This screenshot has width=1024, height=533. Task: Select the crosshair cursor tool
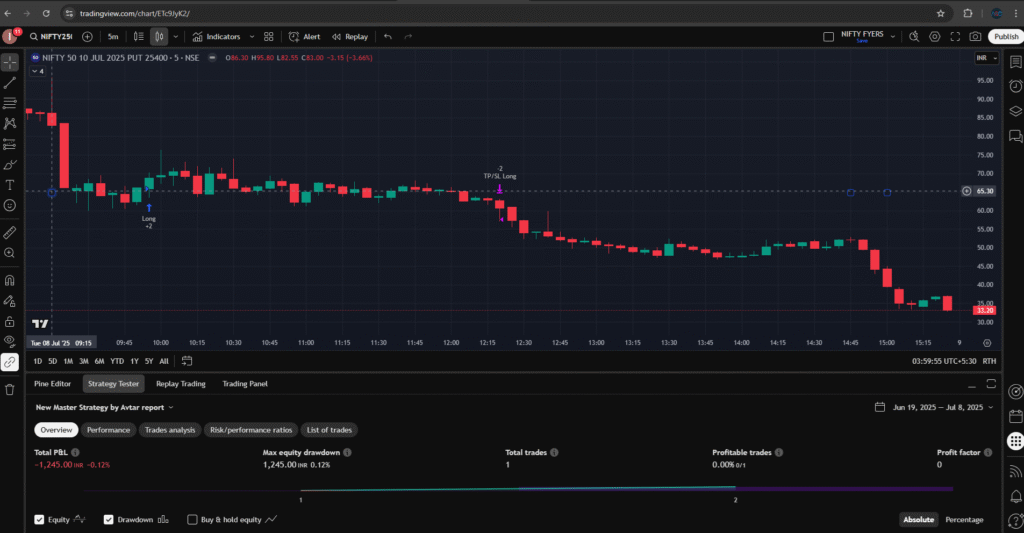pos(10,63)
